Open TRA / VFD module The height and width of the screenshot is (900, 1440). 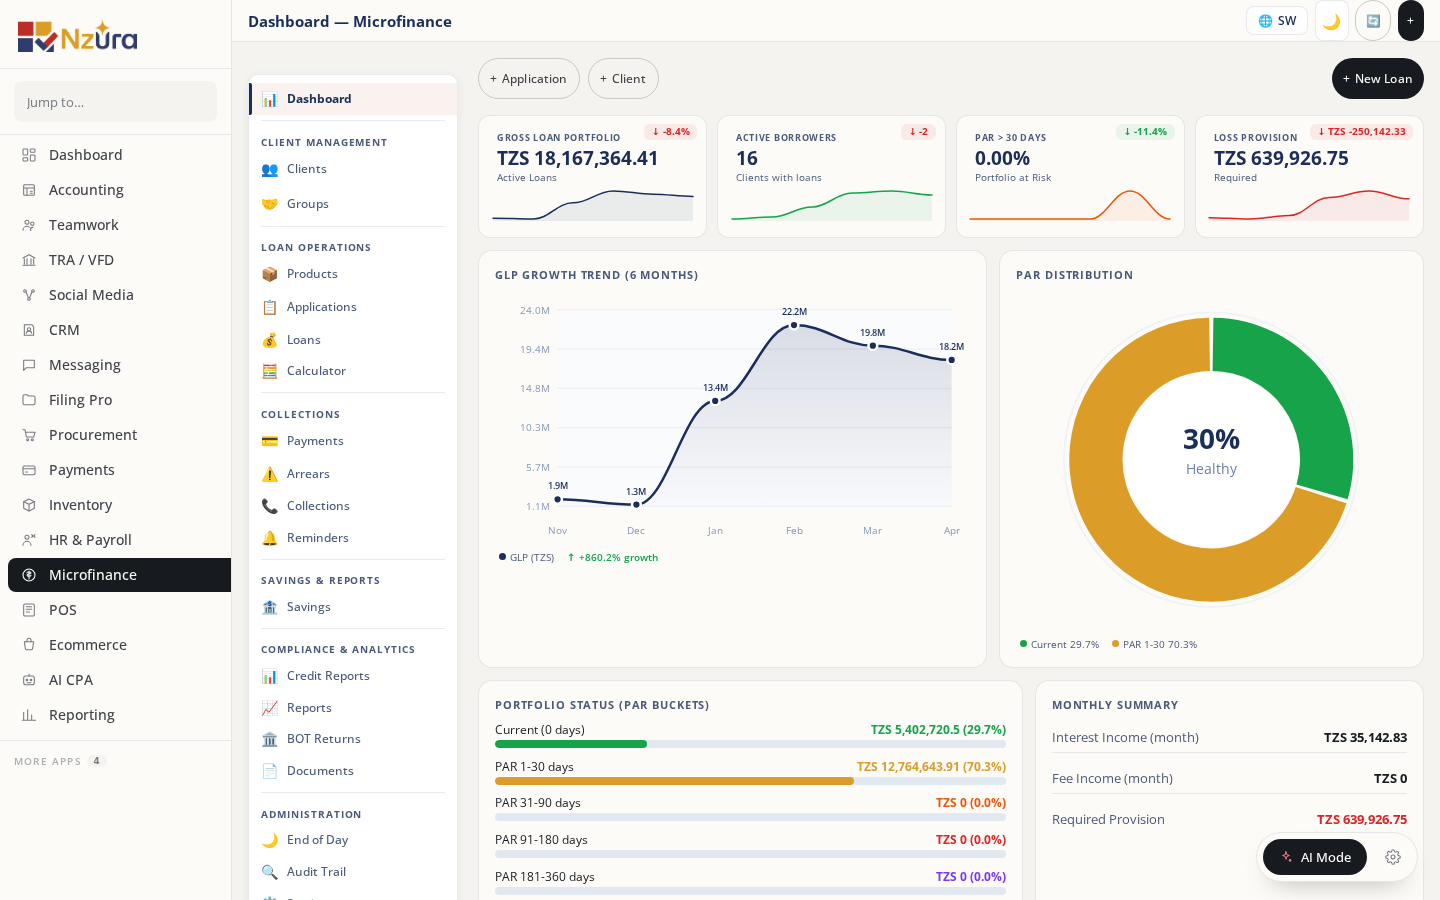coord(119,260)
